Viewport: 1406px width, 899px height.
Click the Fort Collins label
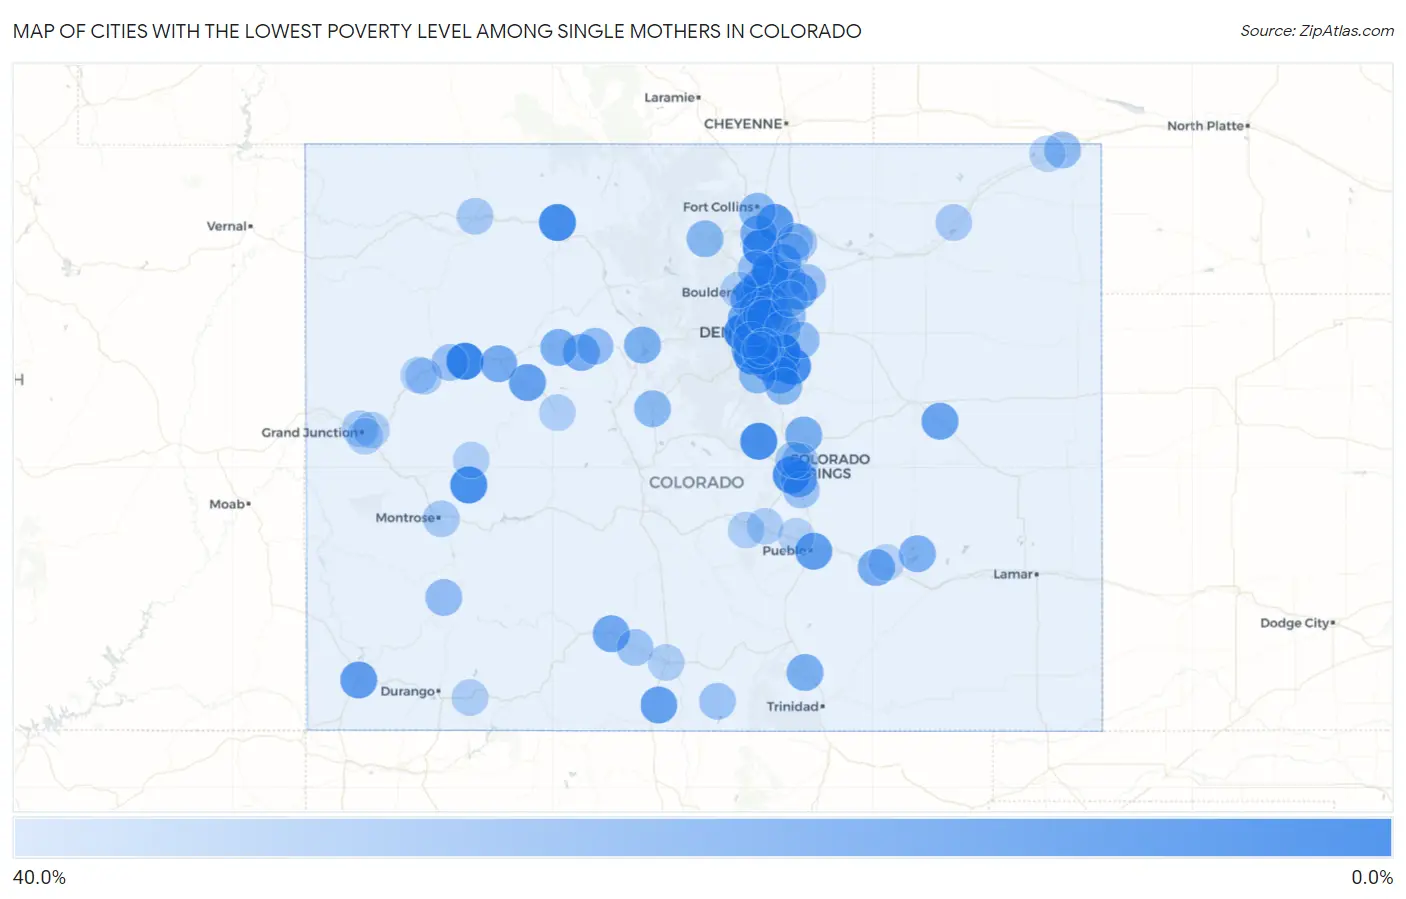point(718,207)
